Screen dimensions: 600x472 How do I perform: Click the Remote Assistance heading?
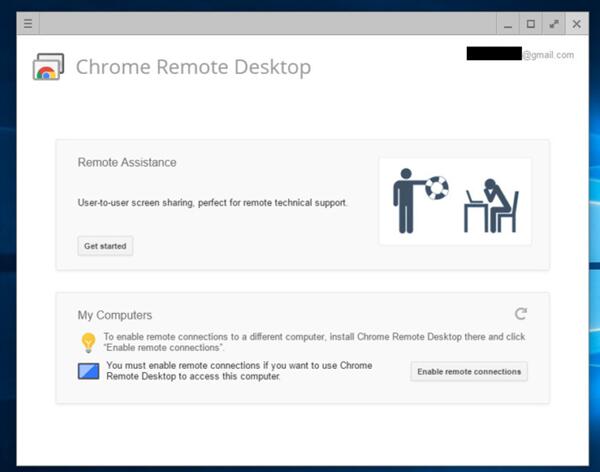[x=127, y=162]
